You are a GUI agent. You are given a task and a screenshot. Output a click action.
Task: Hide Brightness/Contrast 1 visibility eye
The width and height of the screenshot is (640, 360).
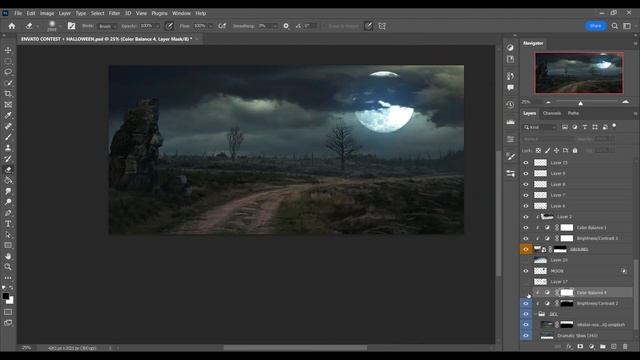[526, 238]
